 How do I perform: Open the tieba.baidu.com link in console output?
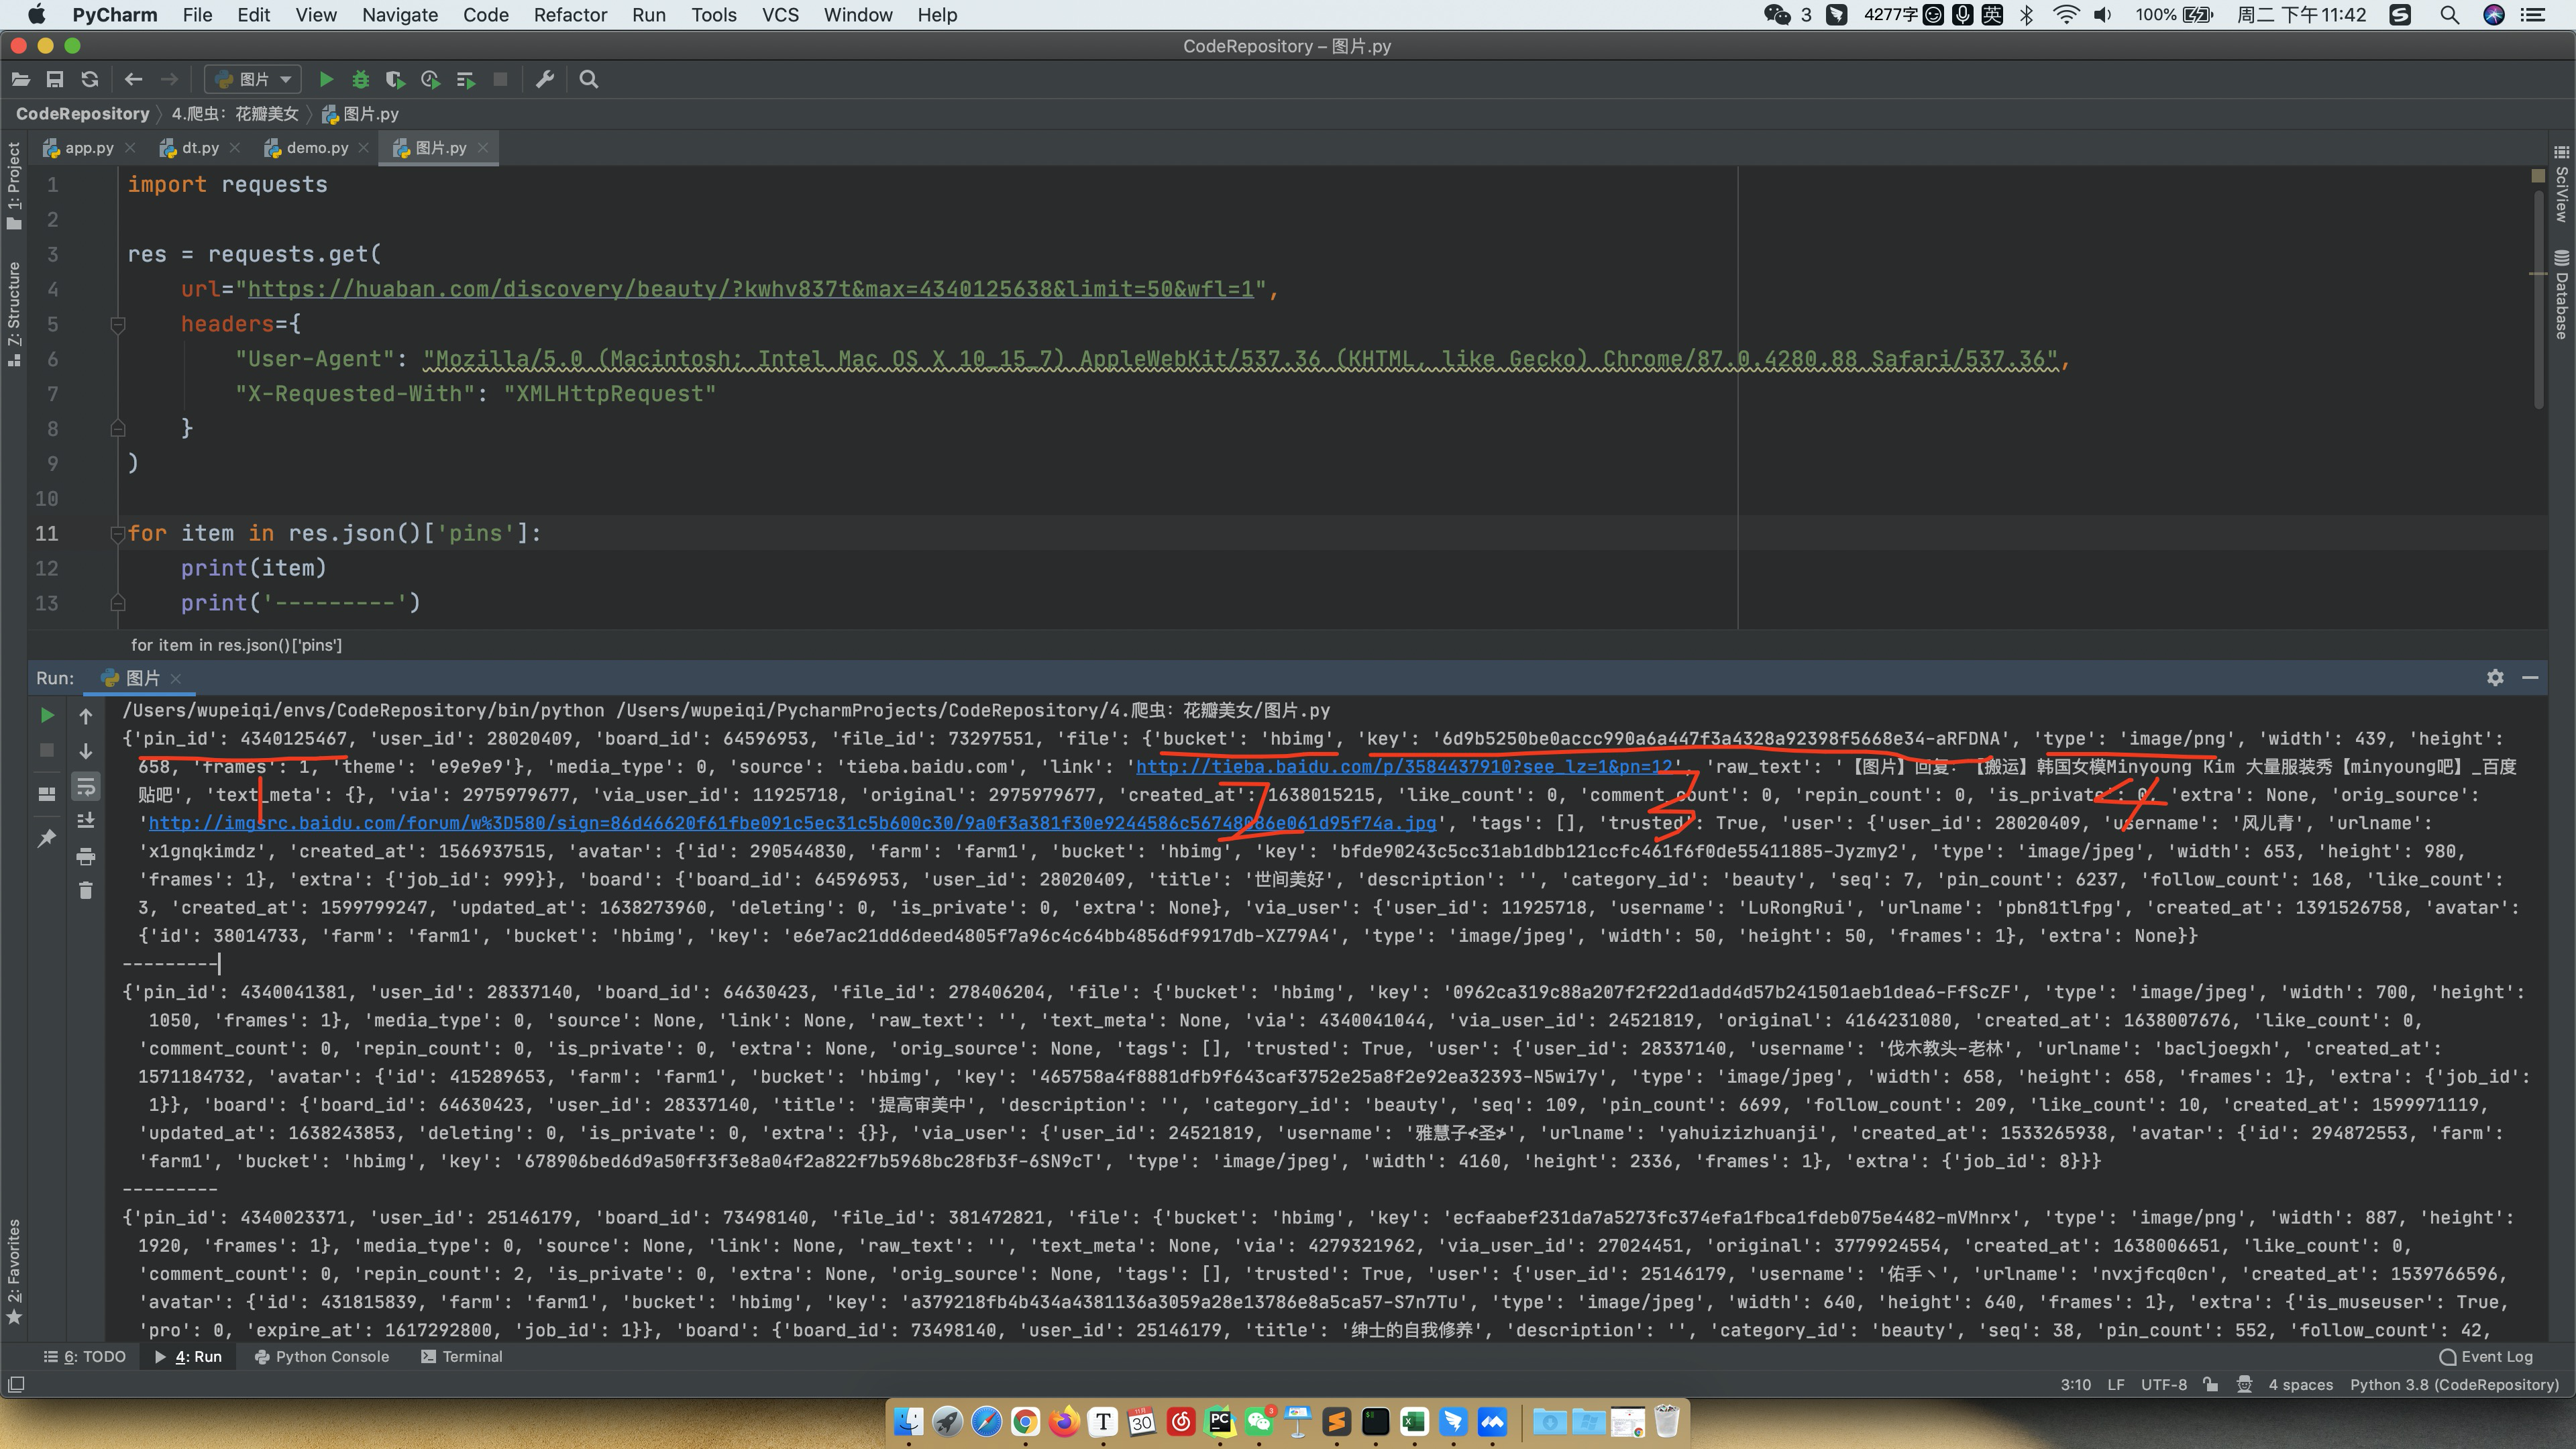pos(1404,766)
